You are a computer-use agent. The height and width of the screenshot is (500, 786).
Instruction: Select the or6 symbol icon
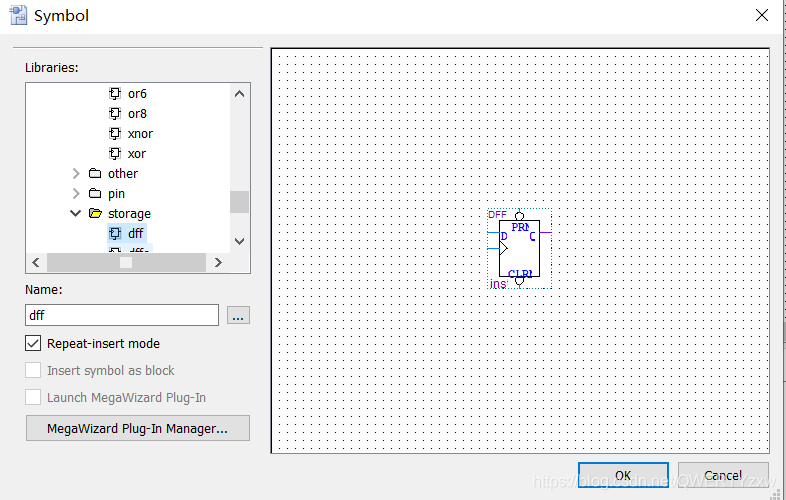pos(115,93)
